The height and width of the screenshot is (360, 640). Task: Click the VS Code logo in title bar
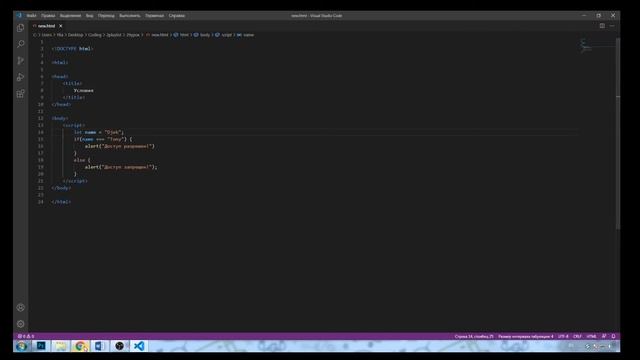(x=19, y=16)
